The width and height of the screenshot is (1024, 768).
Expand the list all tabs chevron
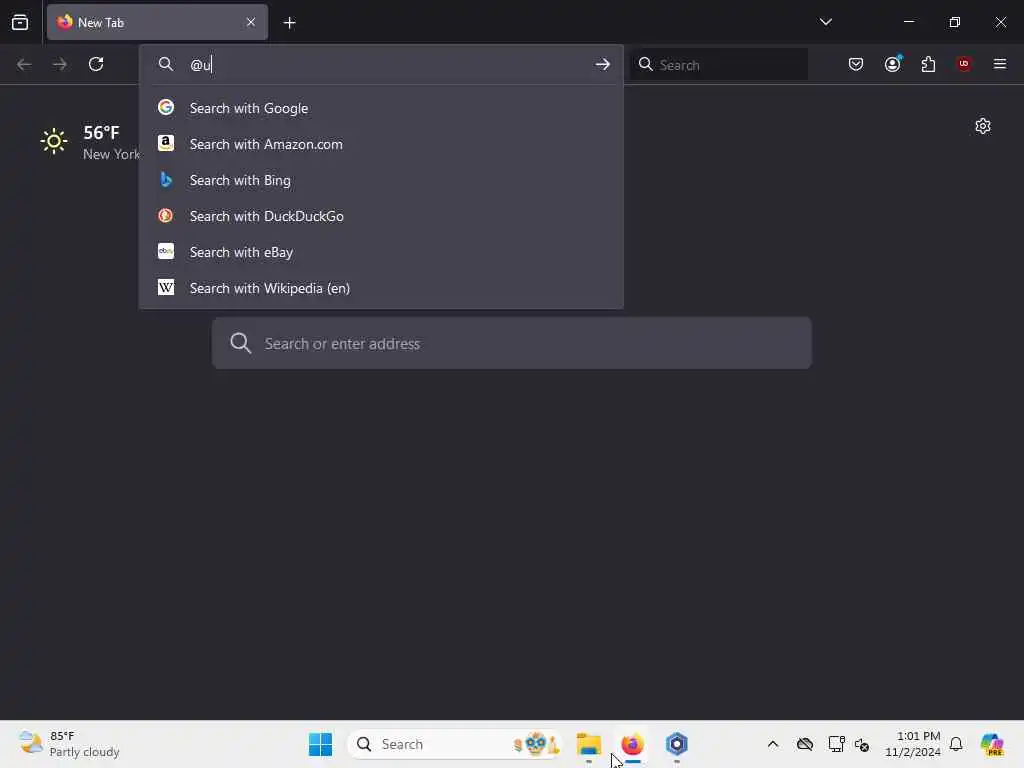[x=825, y=22]
